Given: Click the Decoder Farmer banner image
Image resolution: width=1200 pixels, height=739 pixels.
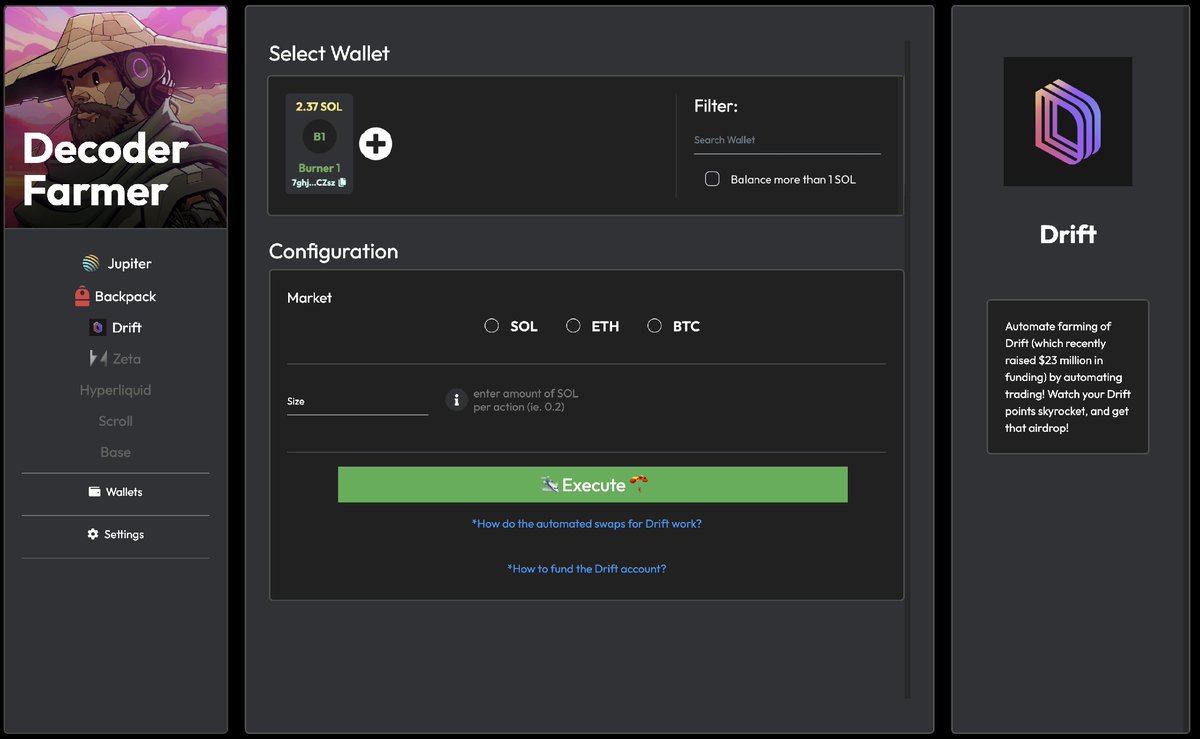Looking at the screenshot, I should point(116,117).
